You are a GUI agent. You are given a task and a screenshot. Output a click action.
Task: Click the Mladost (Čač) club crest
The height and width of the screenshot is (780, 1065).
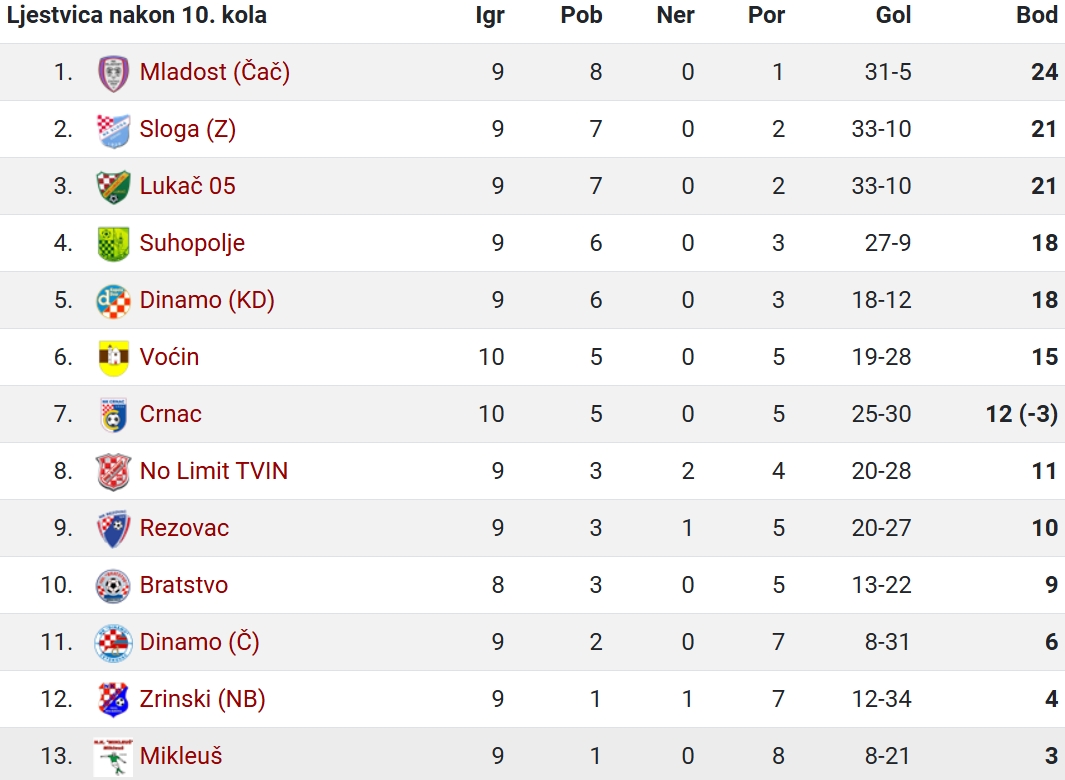[x=113, y=73]
